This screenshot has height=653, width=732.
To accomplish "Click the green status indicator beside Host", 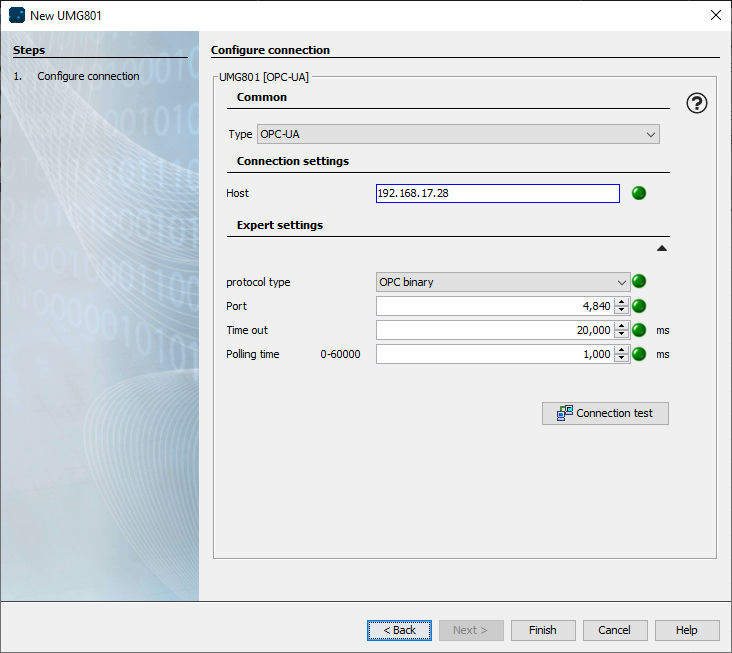I will pos(639,193).
